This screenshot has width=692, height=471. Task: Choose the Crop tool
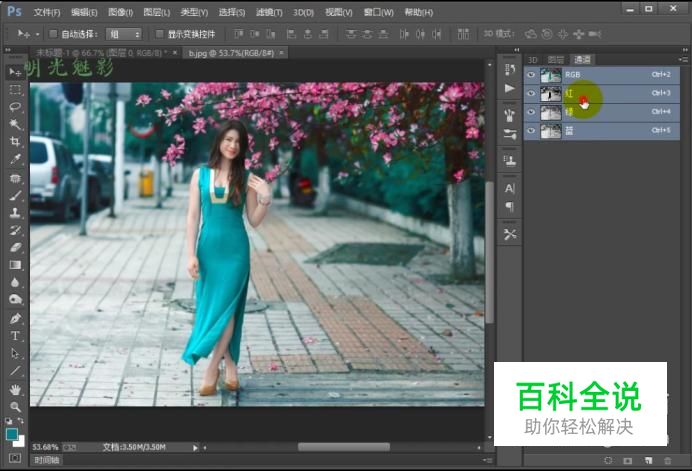pyautogui.click(x=15, y=142)
